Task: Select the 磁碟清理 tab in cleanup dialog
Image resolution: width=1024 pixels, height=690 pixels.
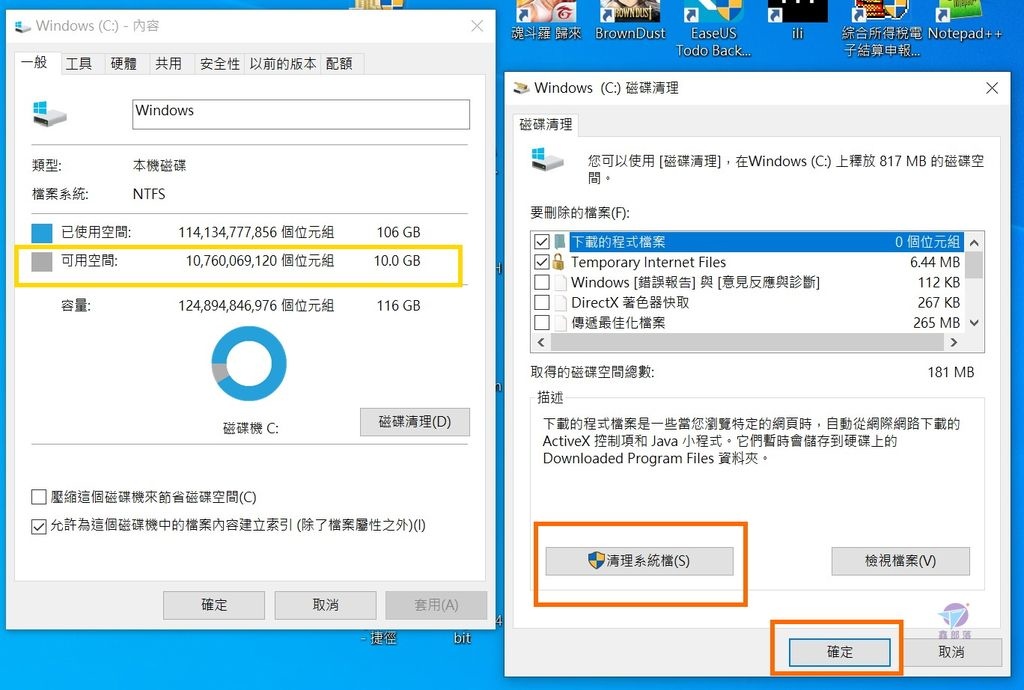Action: (x=545, y=124)
